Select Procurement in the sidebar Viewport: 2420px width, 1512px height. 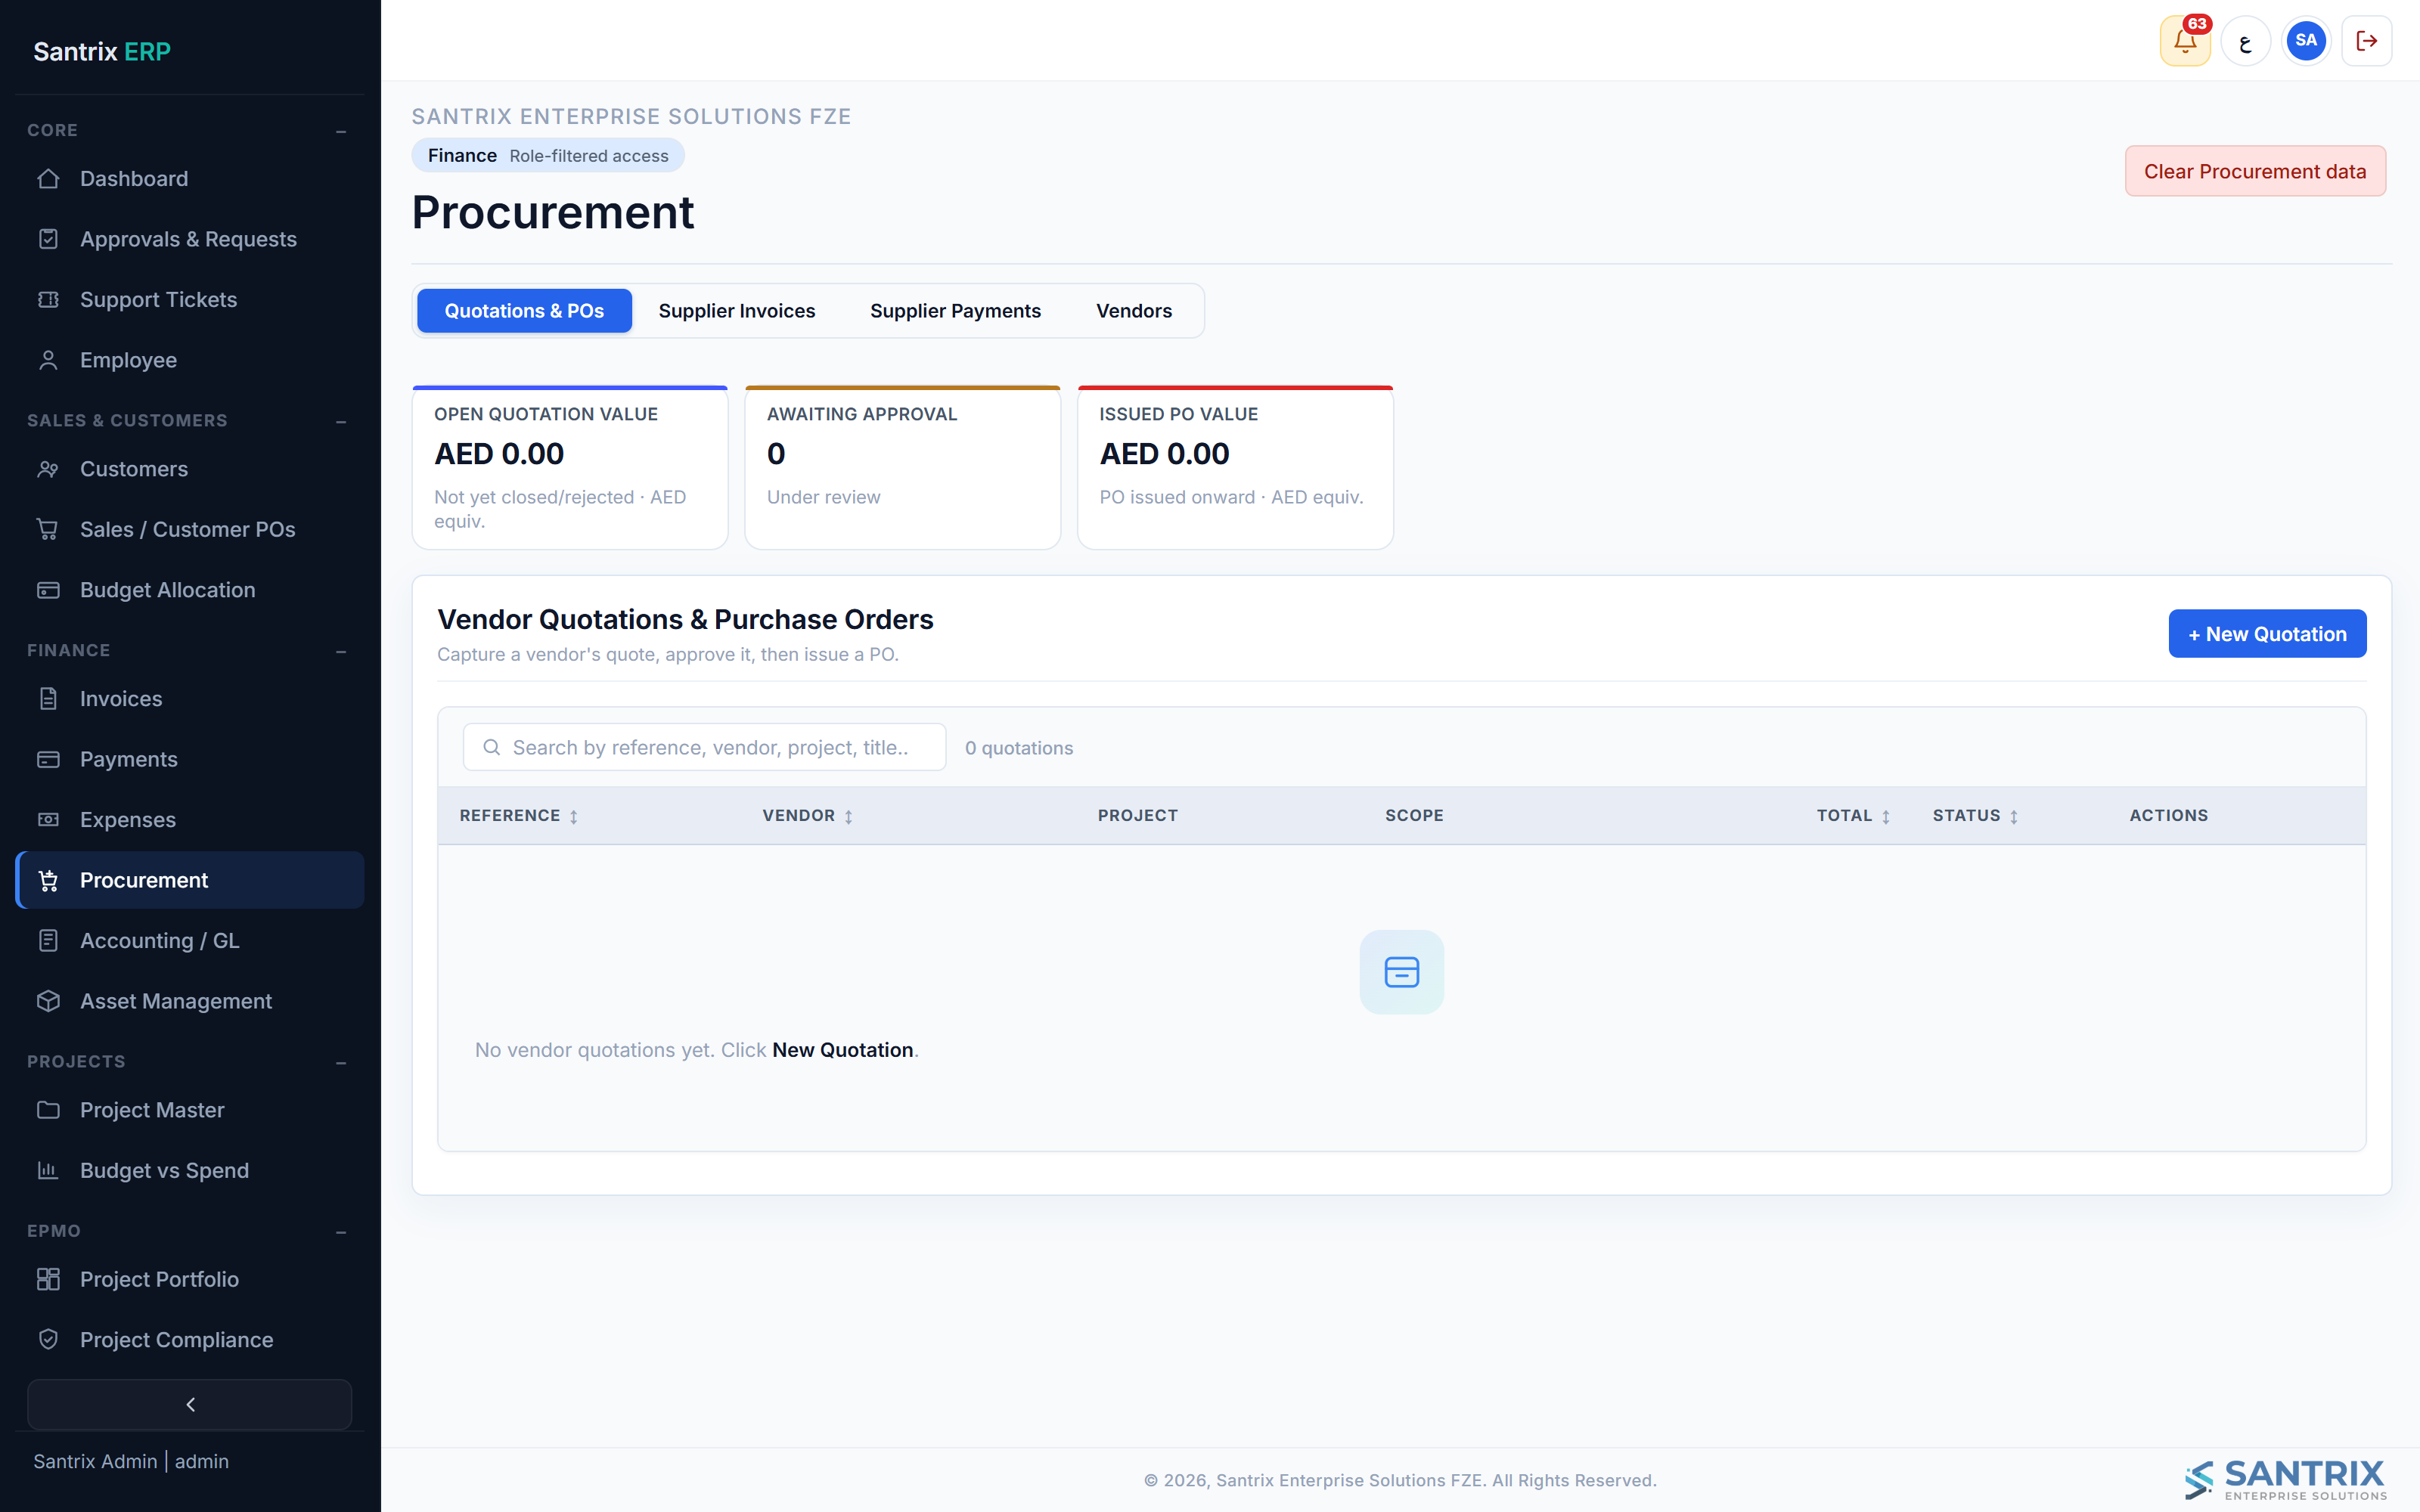tap(190, 880)
